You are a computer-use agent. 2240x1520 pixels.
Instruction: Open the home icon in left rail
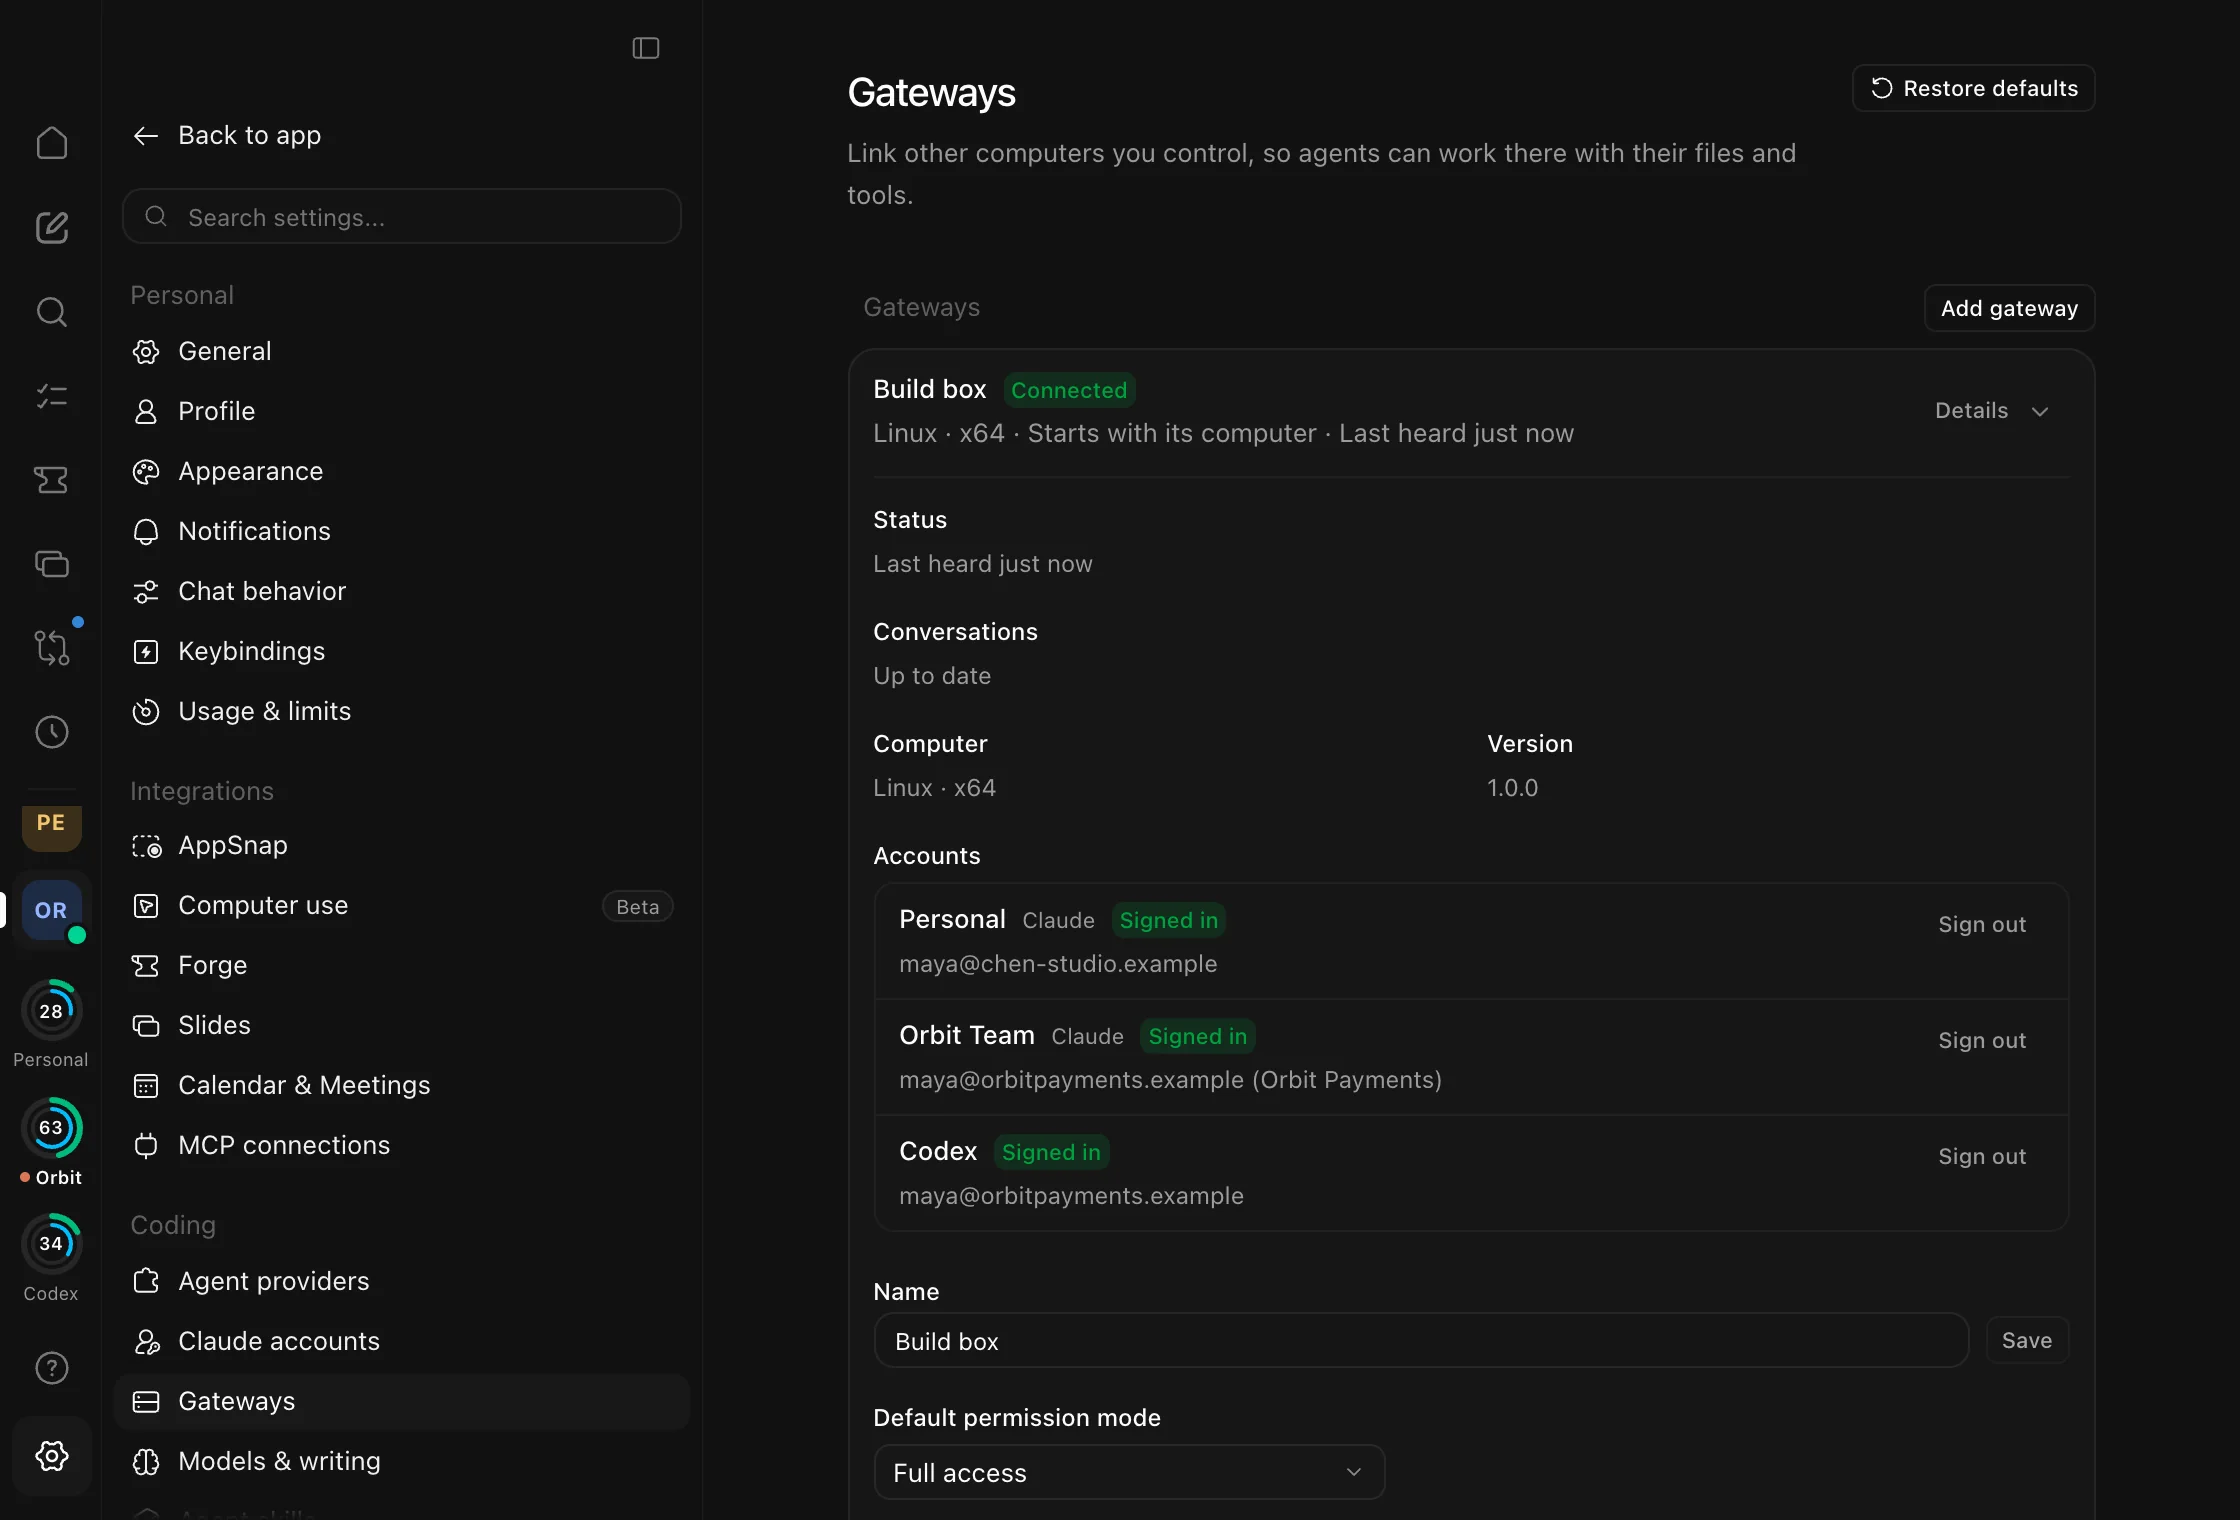coord(51,143)
